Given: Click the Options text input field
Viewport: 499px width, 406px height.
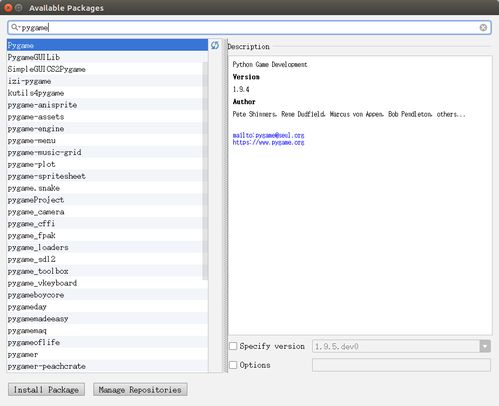Looking at the screenshot, I should pos(401,365).
